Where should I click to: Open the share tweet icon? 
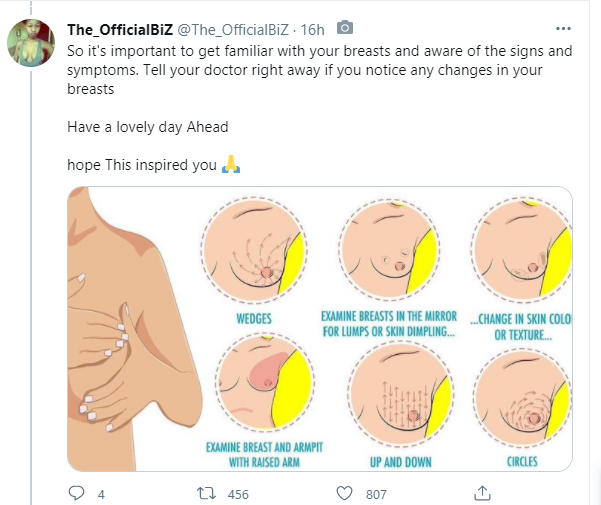pyautogui.click(x=480, y=493)
